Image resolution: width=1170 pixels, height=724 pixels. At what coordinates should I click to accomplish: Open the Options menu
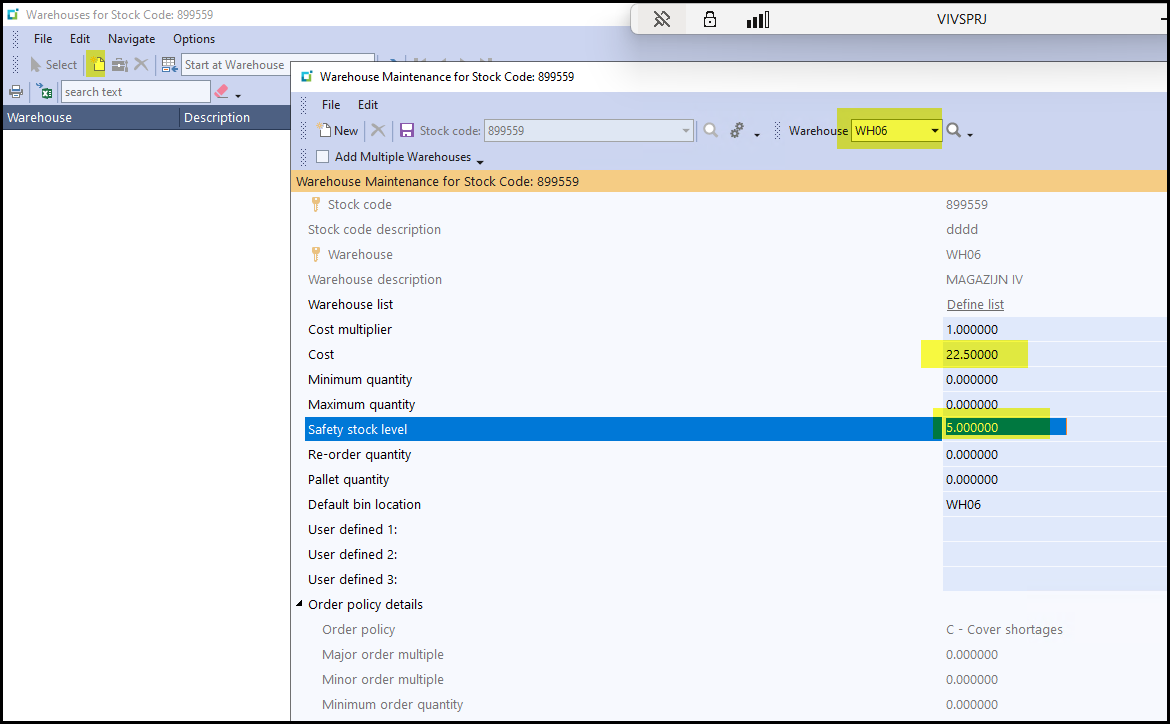coord(194,39)
